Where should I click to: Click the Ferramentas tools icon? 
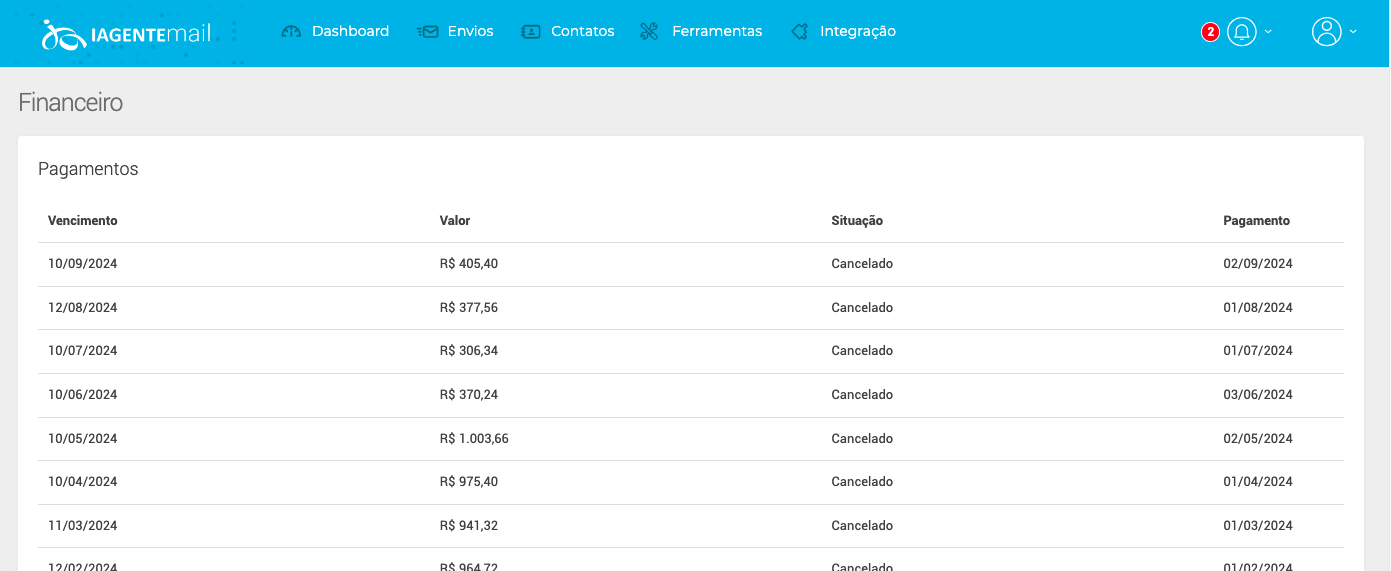coord(649,32)
